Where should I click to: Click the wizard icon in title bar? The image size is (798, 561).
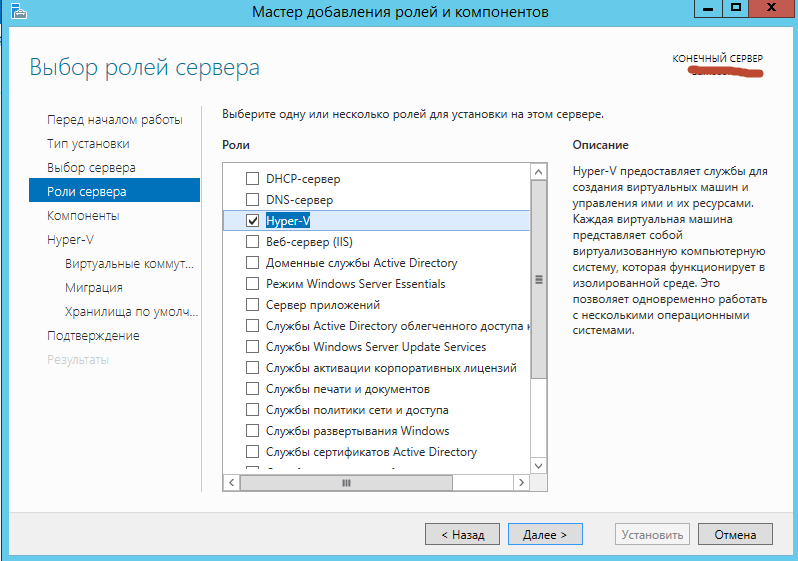[18, 11]
